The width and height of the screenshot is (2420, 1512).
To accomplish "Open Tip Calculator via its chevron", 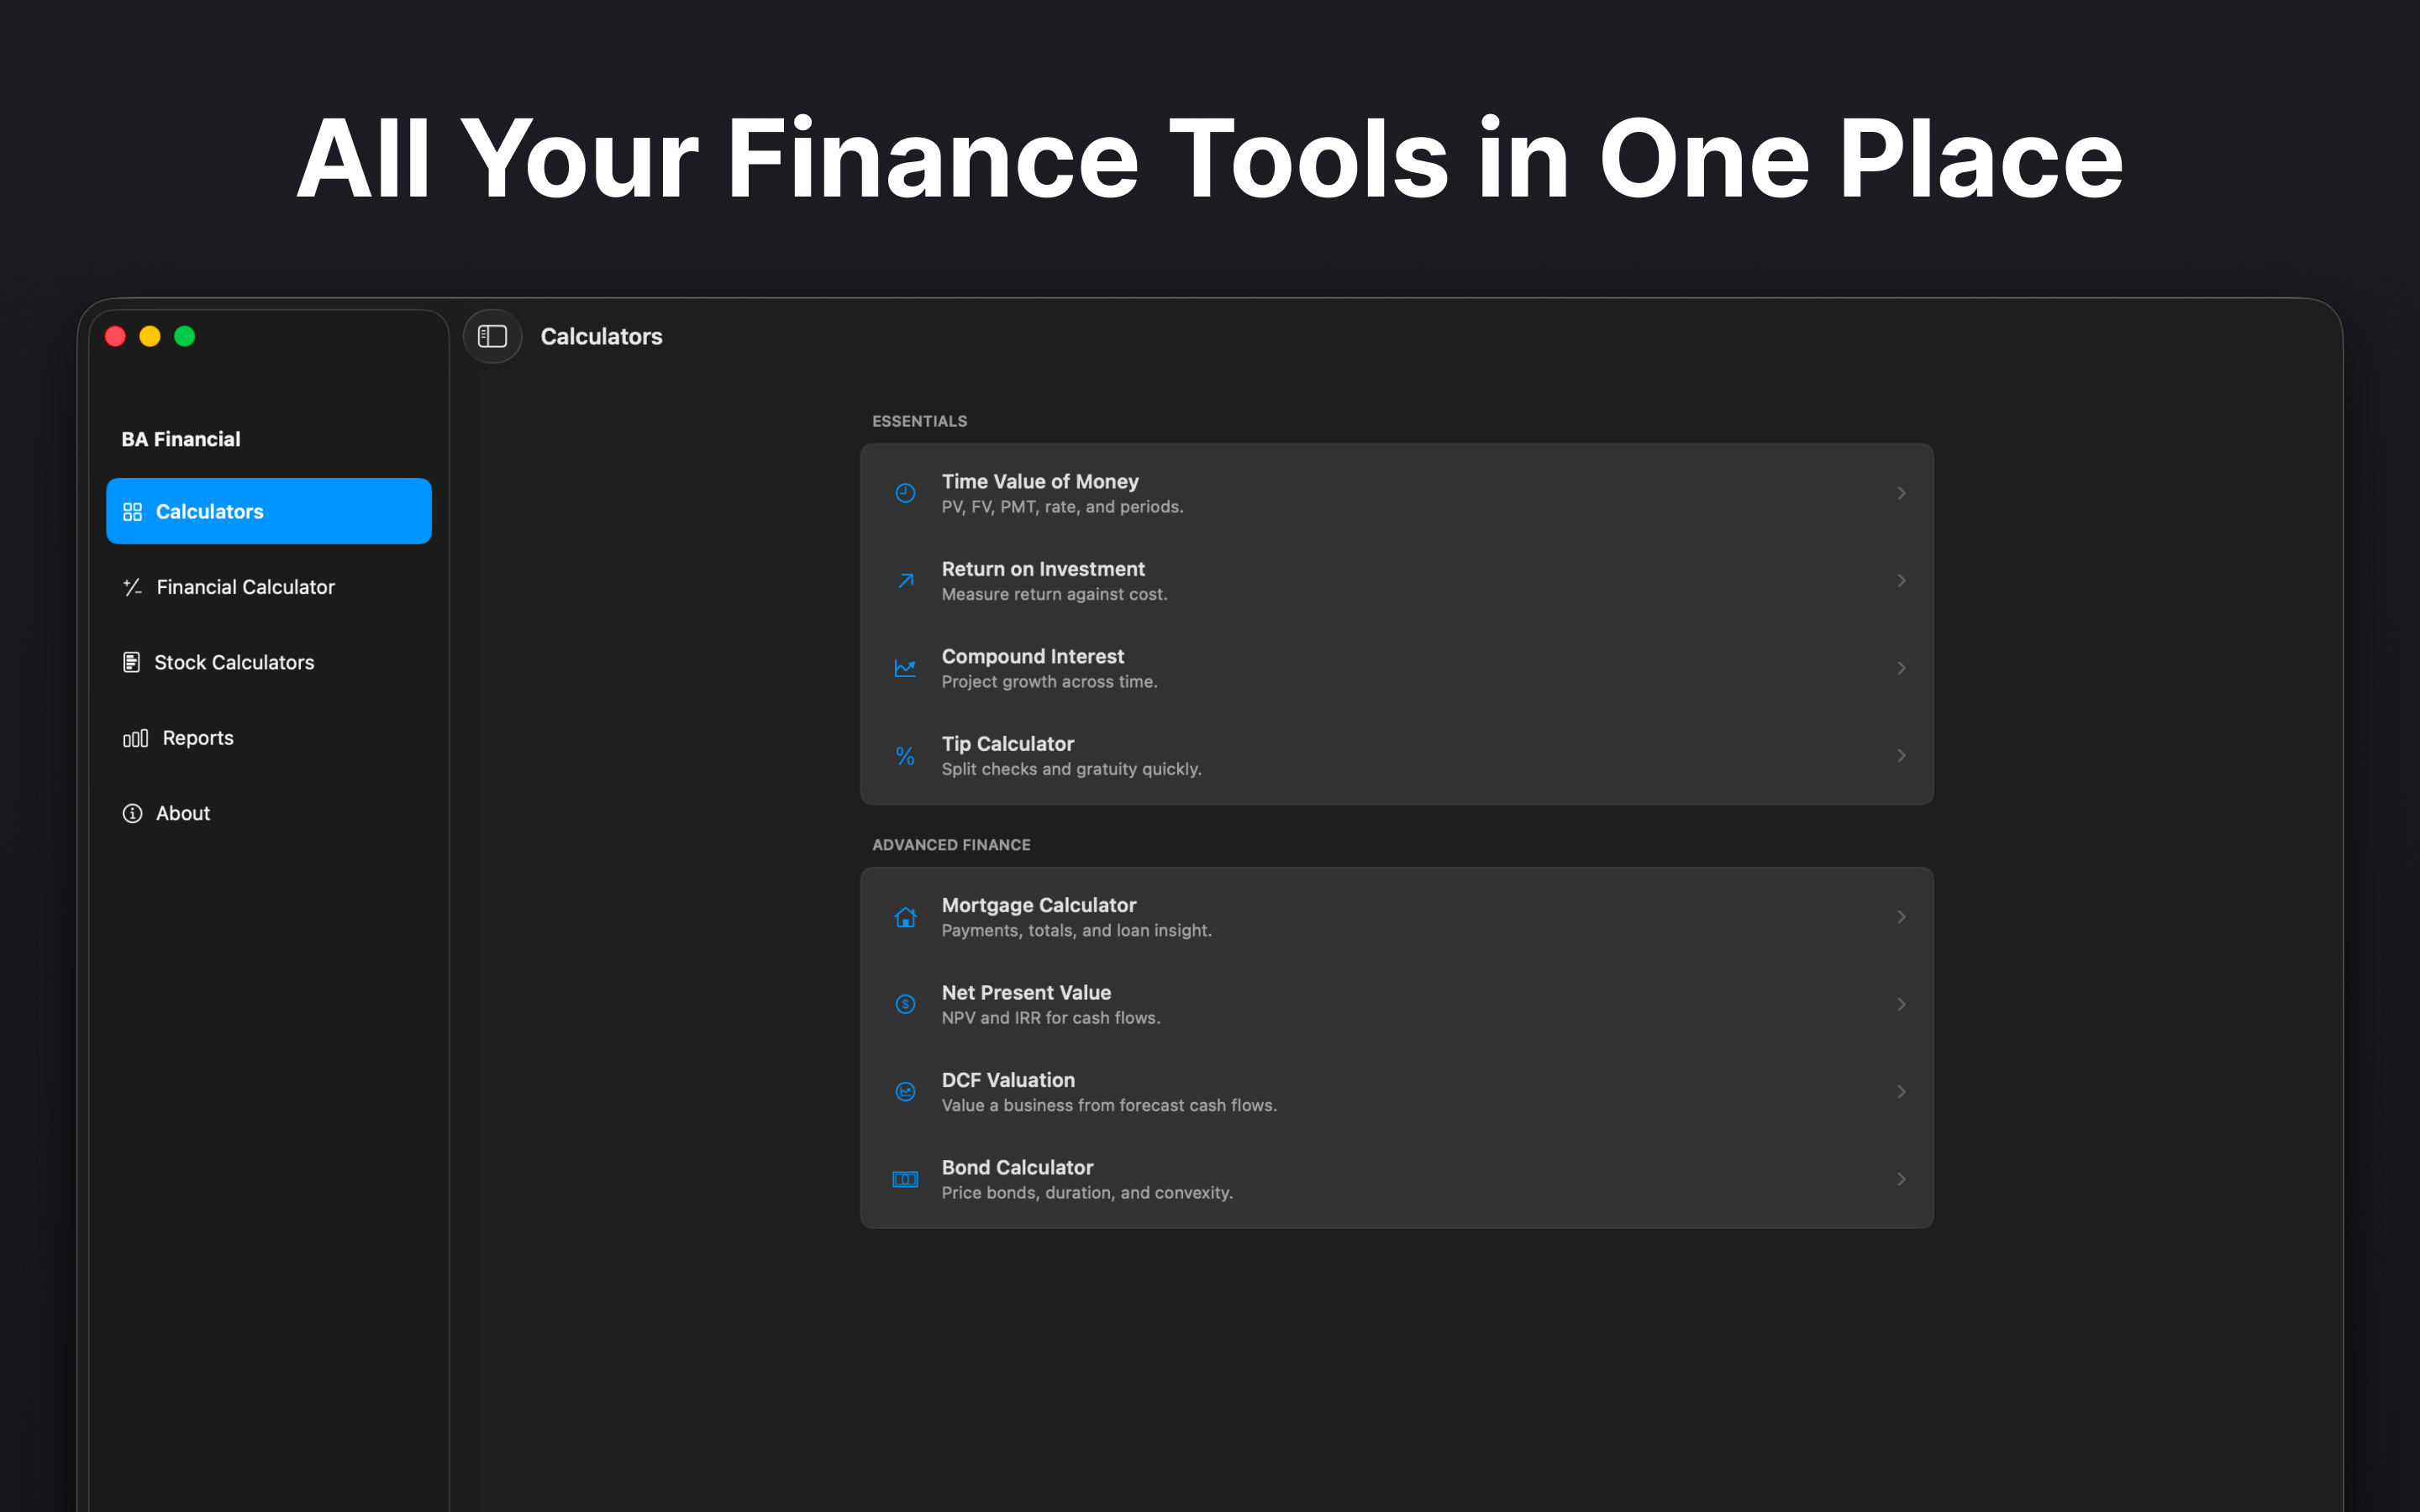I will point(1901,756).
